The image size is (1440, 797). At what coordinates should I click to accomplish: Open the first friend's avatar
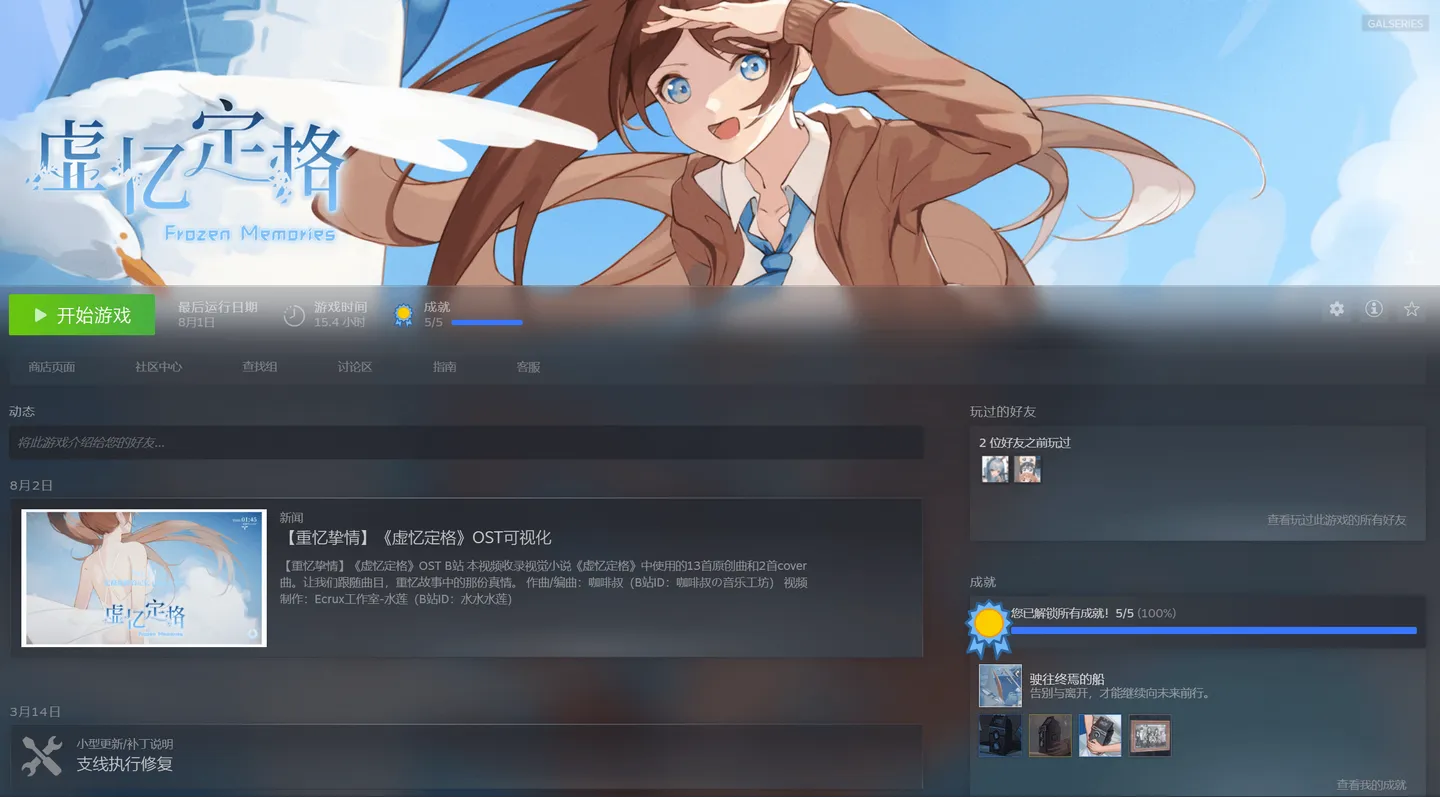click(x=995, y=469)
